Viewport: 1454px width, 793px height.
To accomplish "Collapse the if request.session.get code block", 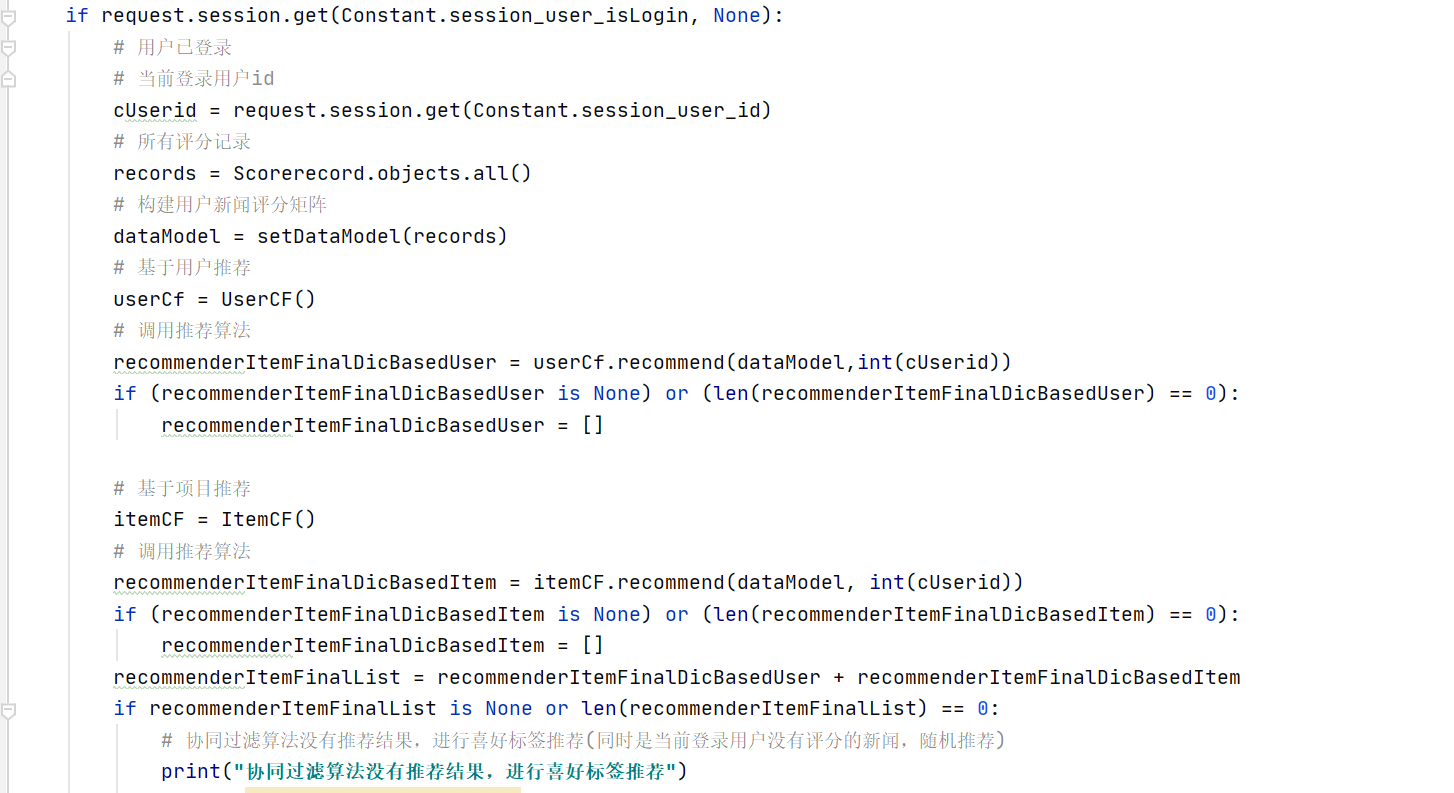I will tap(9, 16).
